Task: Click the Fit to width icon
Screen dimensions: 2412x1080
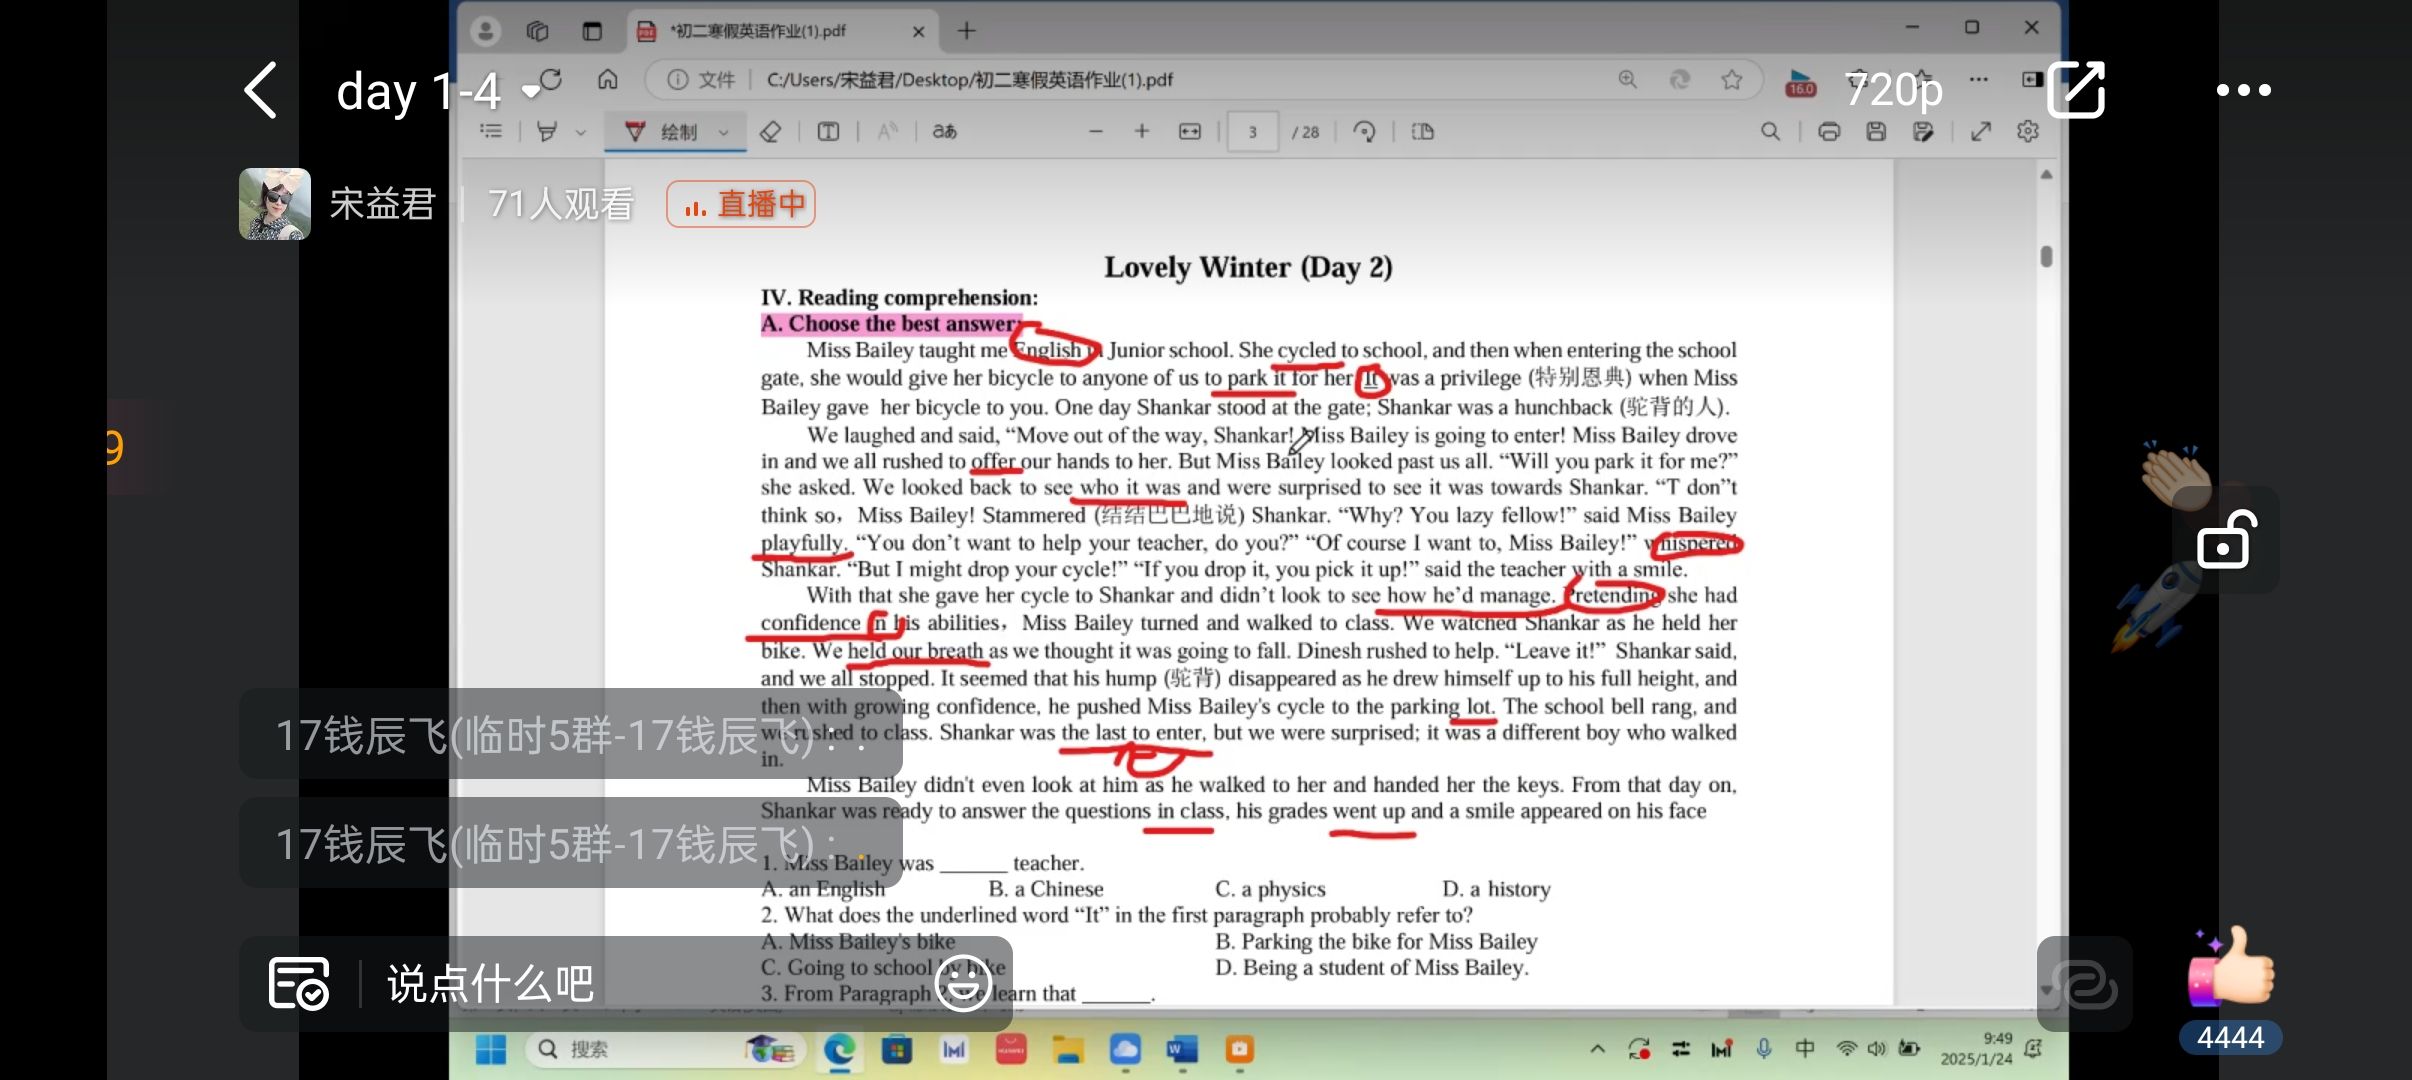Action: [1189, 132]
